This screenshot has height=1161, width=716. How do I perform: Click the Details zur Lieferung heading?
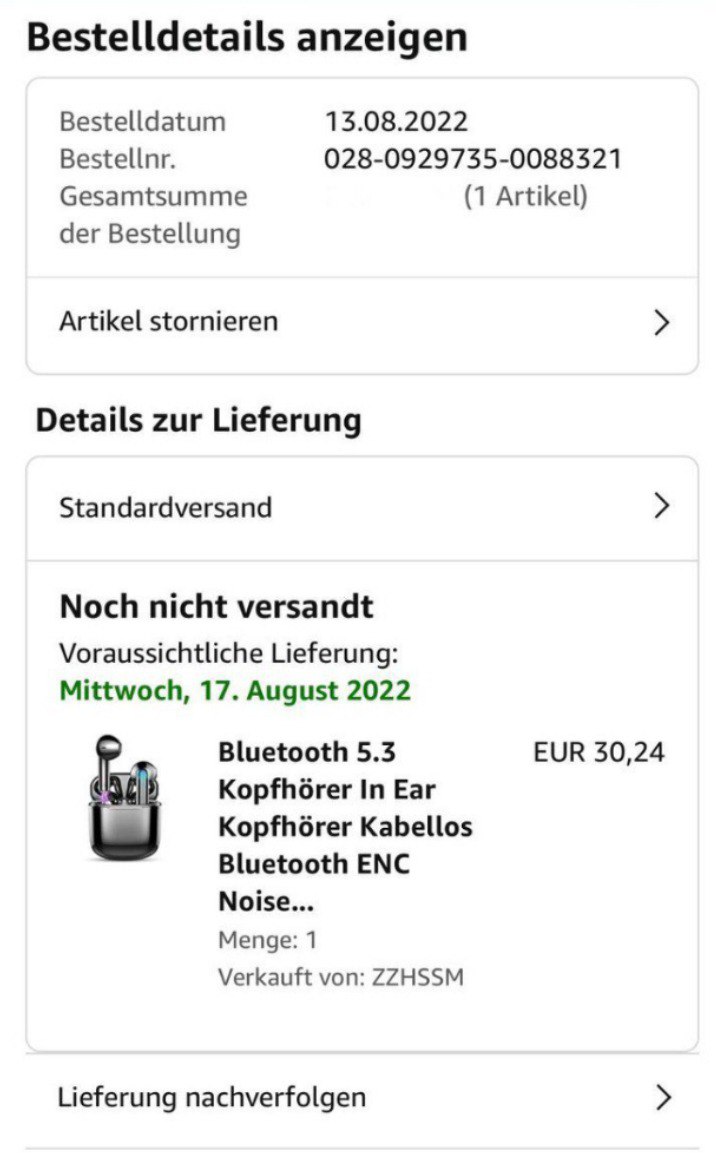point(198,420)
